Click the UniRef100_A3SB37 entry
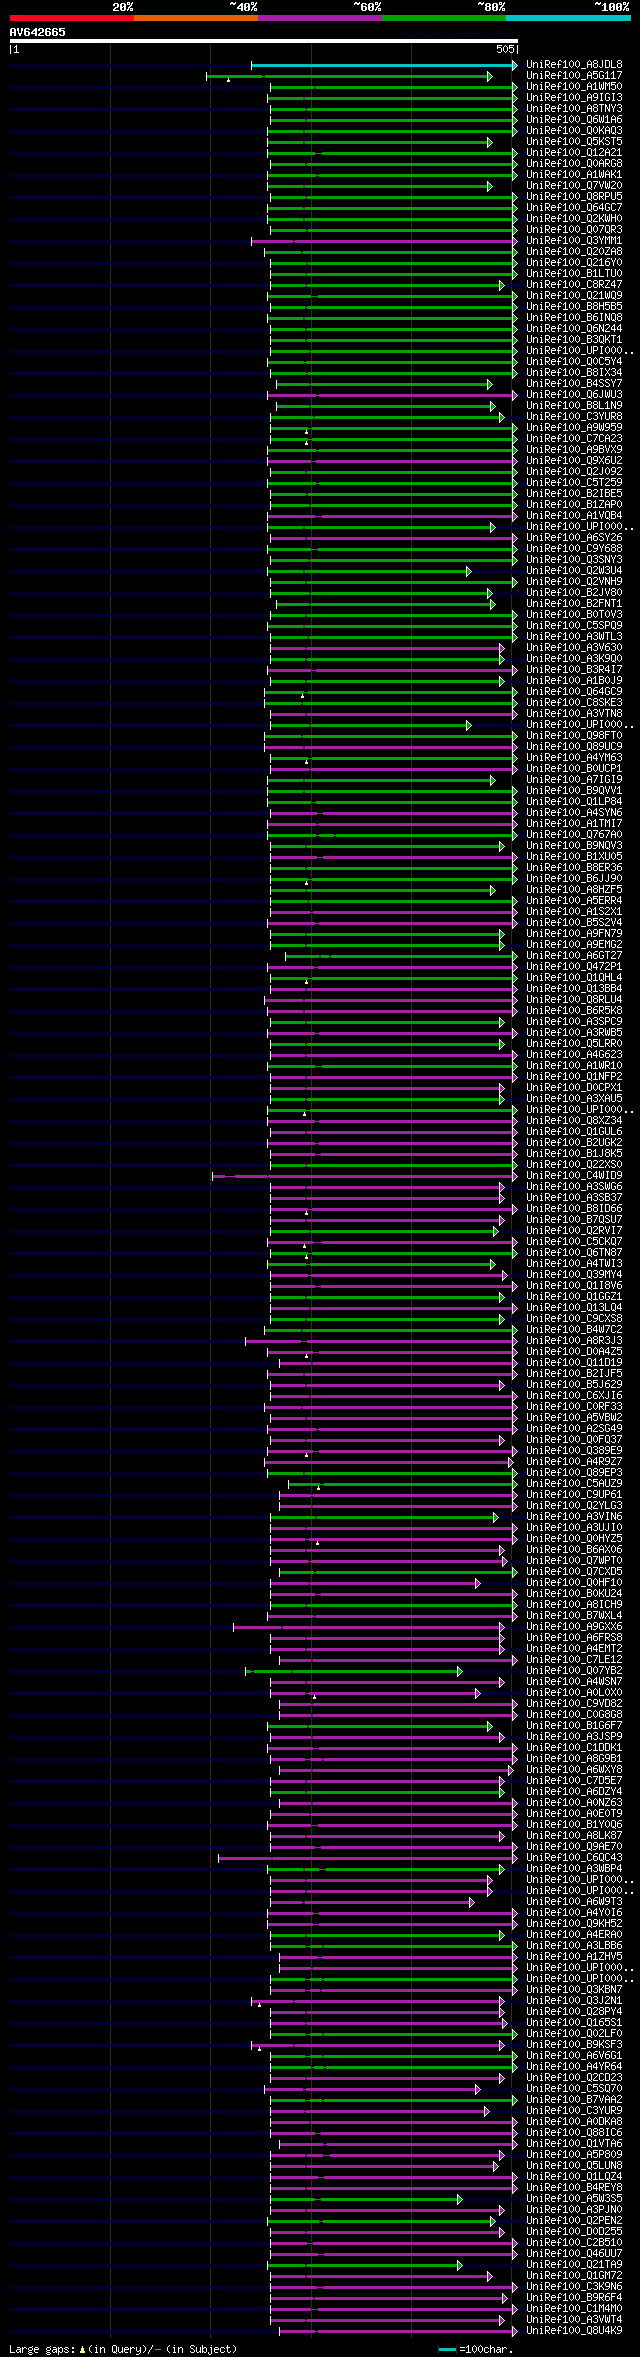The width and height of the screenshot is (640, 2357). (574, 1198)
